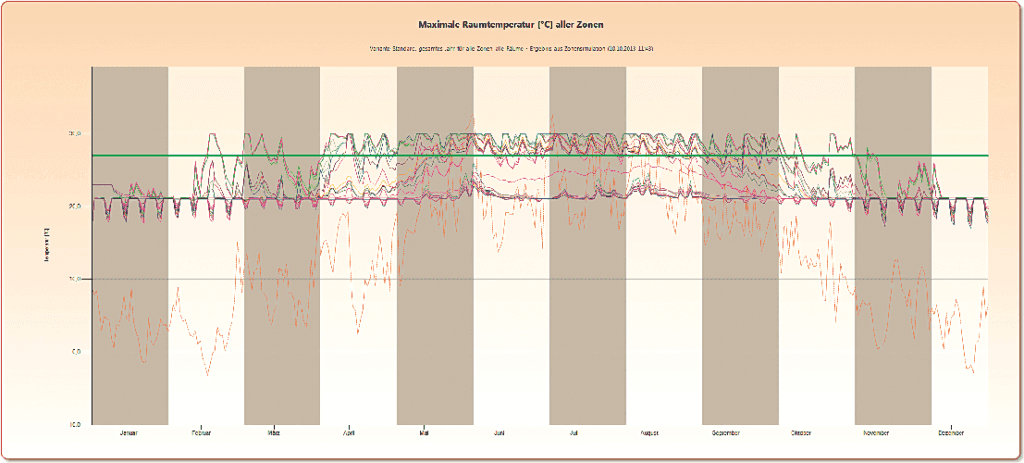Screen dimensions: 1024x463
Task: Click the 5,0 y-axis tick label
Action: [76, 352]
